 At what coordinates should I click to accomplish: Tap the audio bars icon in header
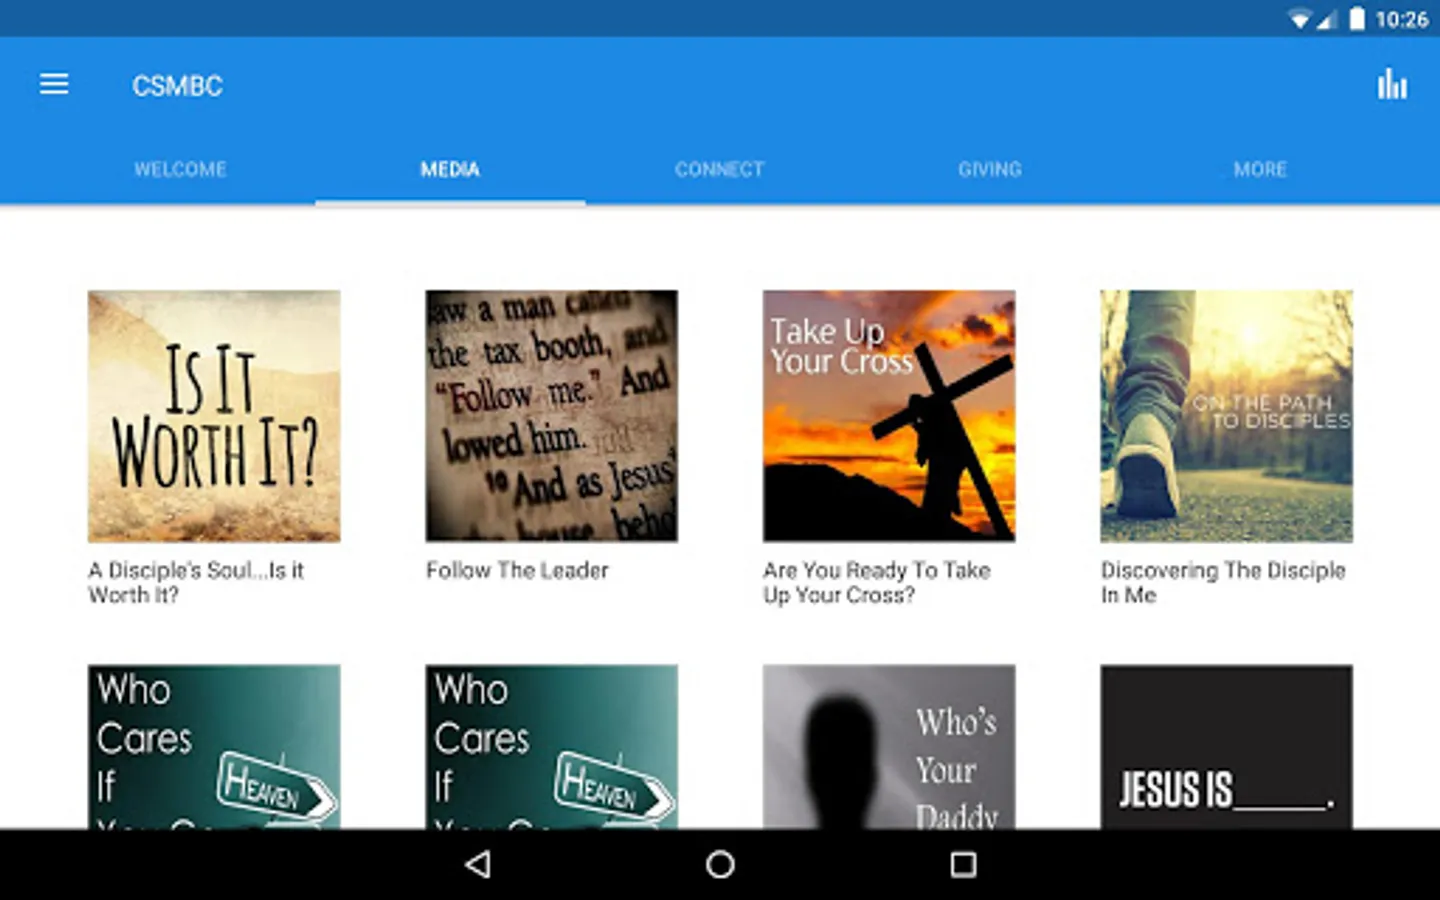1392,85
